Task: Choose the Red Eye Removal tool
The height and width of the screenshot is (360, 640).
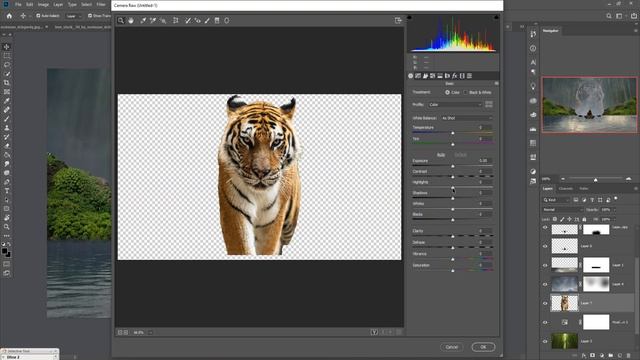Action: (x=198, y=20)
